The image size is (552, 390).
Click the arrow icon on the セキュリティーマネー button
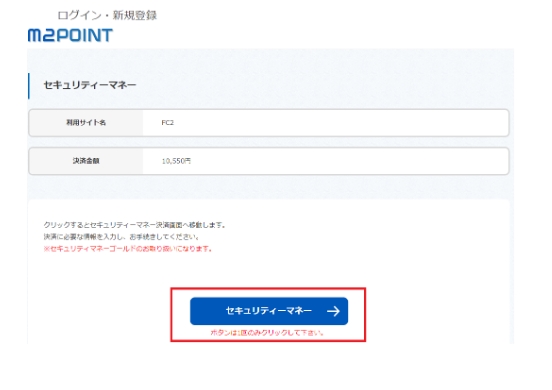(333, 311)
